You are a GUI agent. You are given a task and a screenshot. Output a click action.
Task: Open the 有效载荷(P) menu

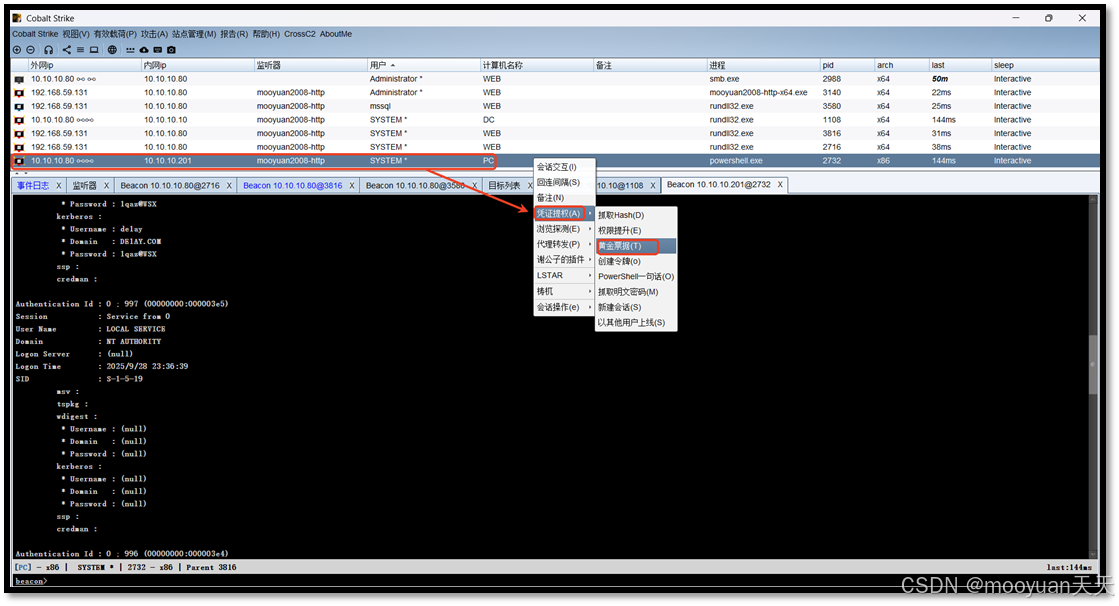[x=115, y=34]
